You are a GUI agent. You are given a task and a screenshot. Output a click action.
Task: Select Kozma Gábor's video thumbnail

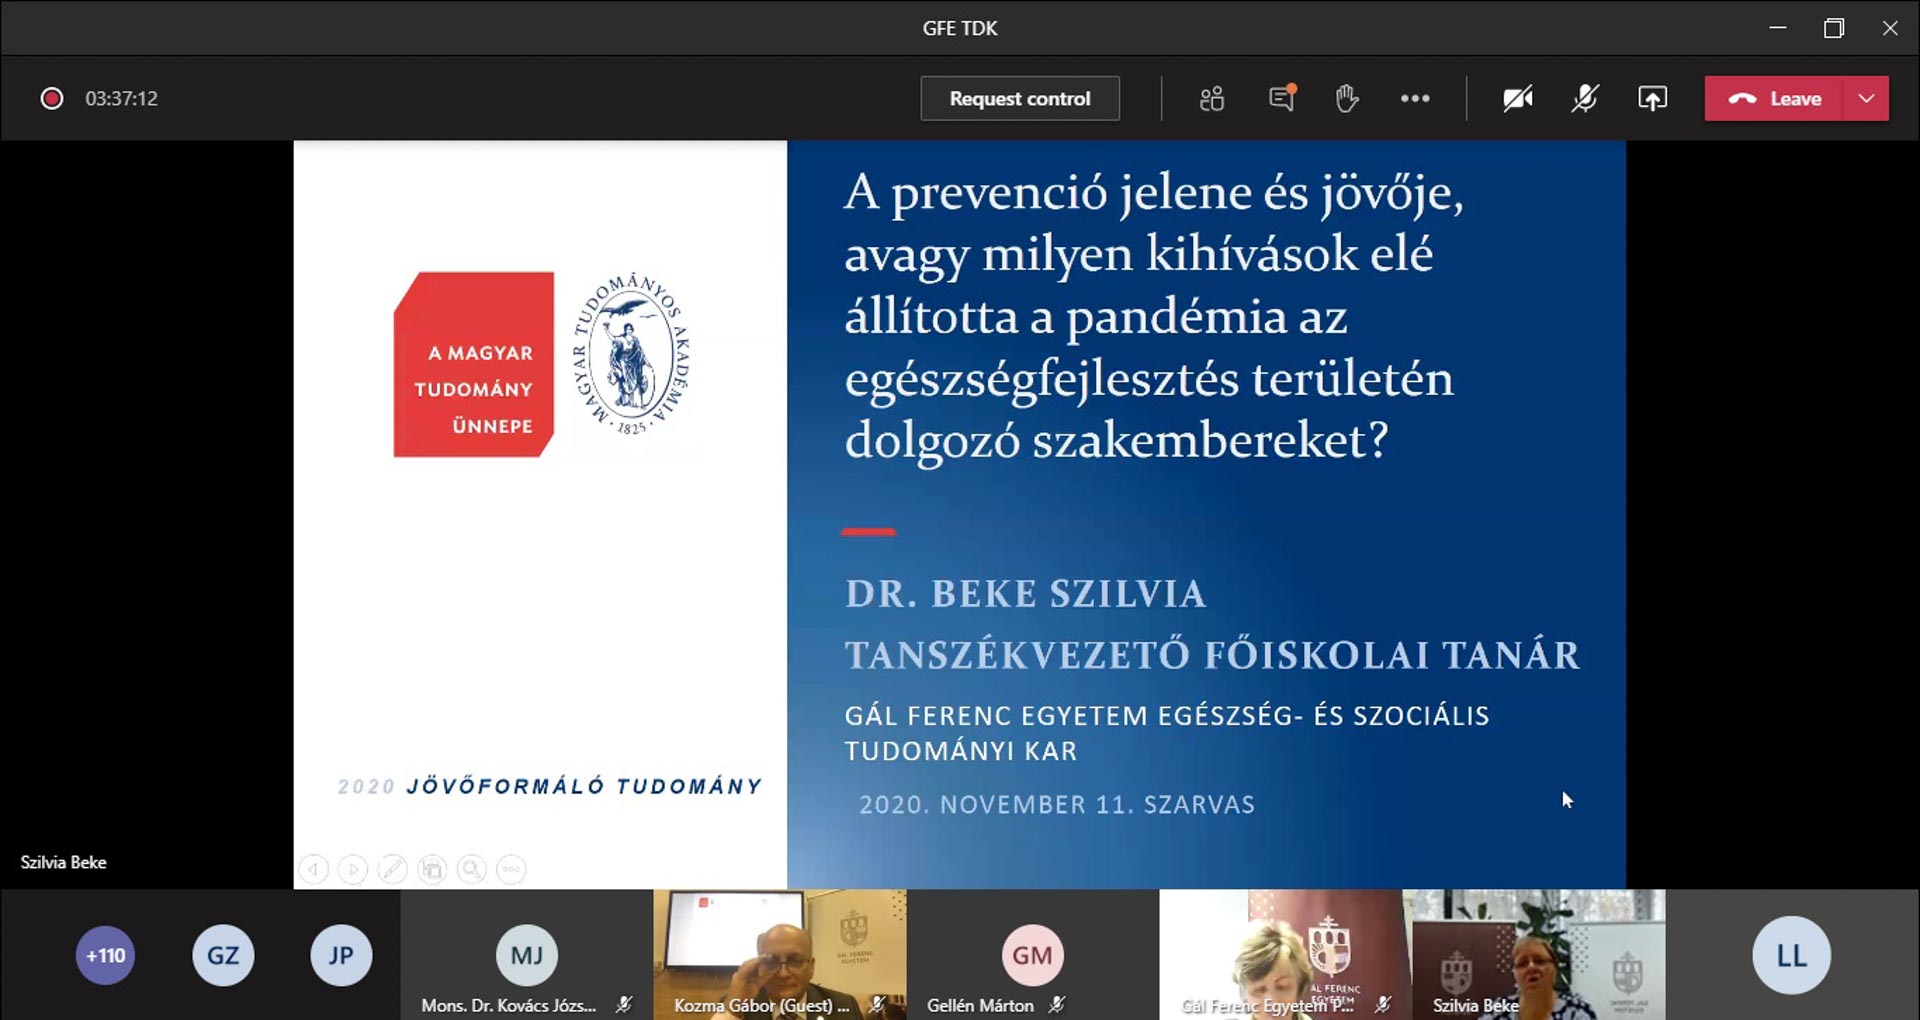point(779,954)
